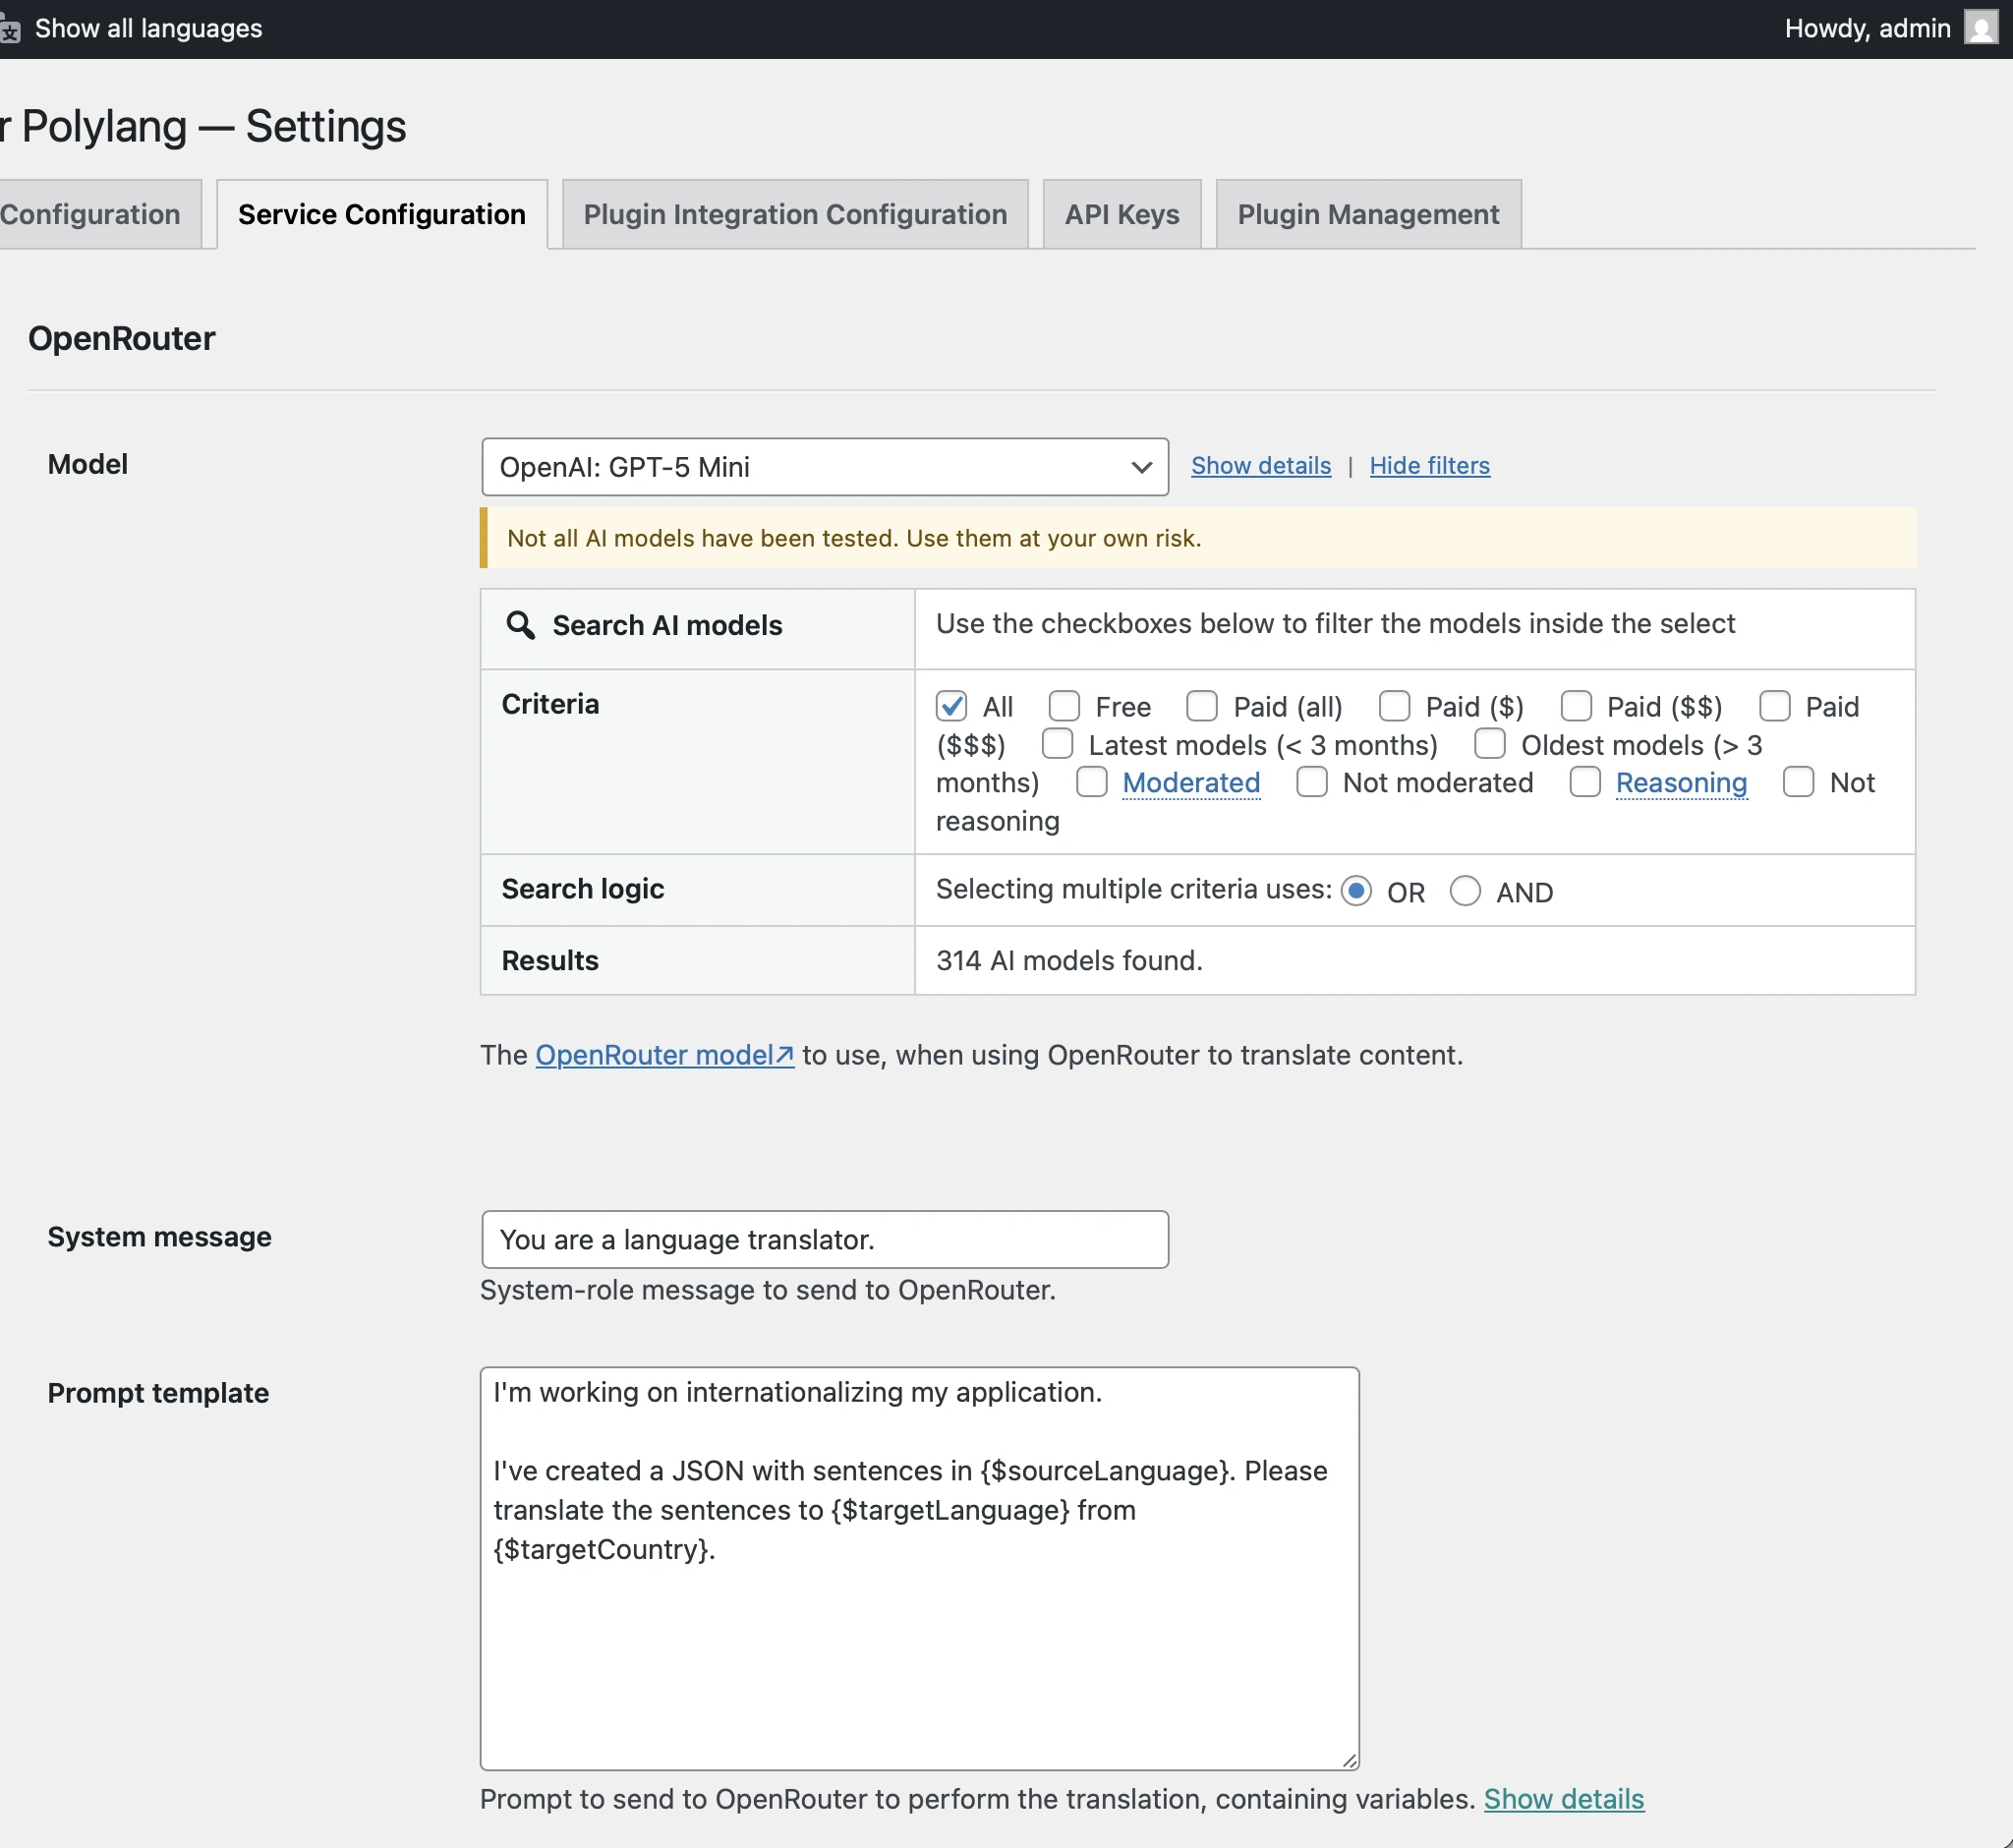Check the Latest models filter
Image resolution: width=2013 pixels, height=1848 pixels.
coord(1057,744)
